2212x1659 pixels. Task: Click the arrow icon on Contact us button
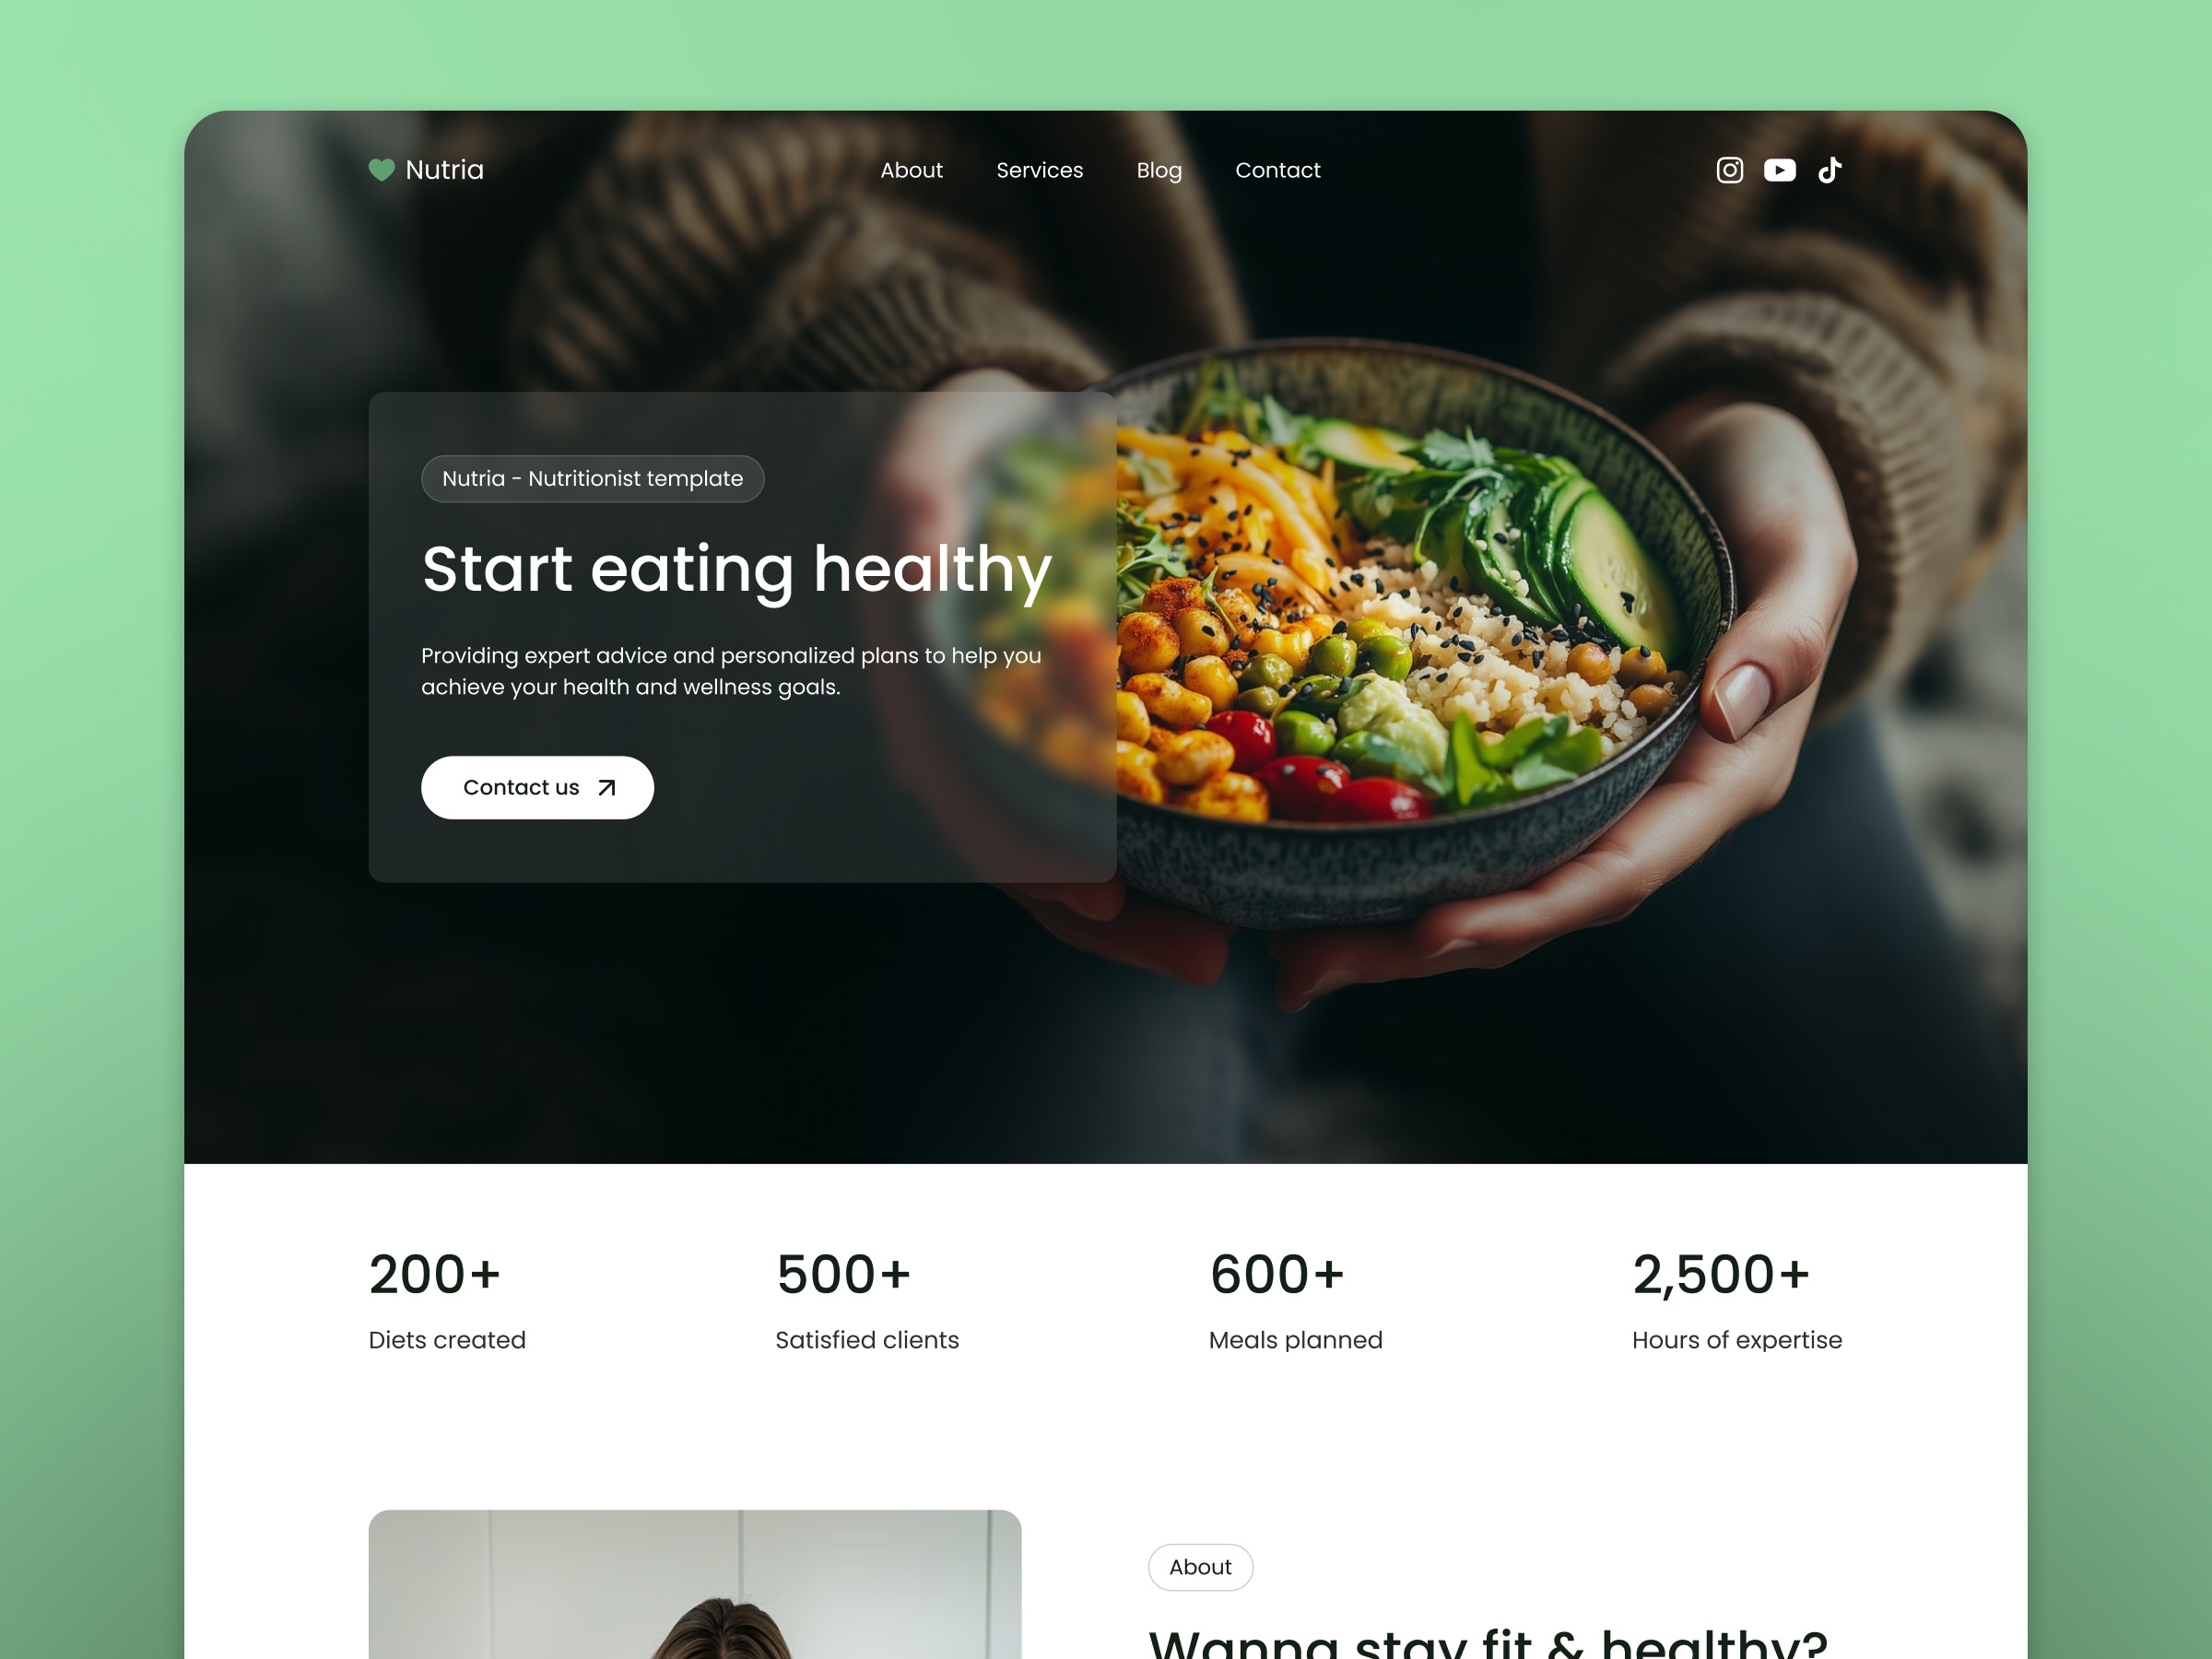608,788
